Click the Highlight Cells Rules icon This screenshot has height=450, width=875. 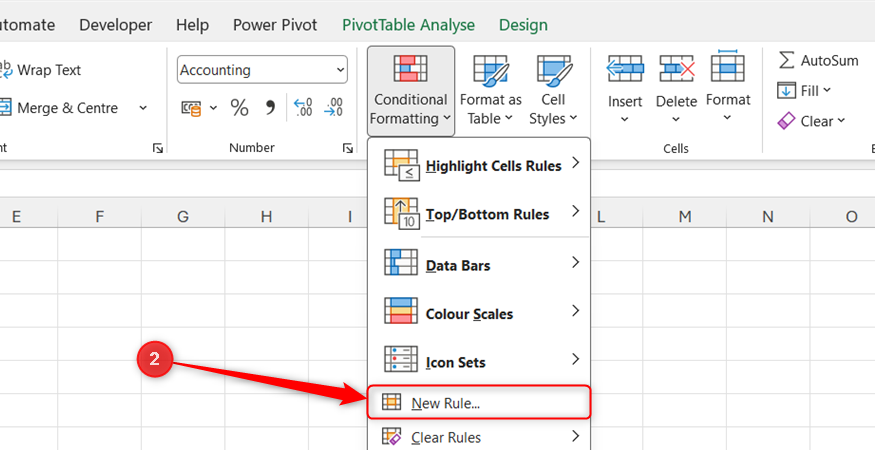point(401,165)
